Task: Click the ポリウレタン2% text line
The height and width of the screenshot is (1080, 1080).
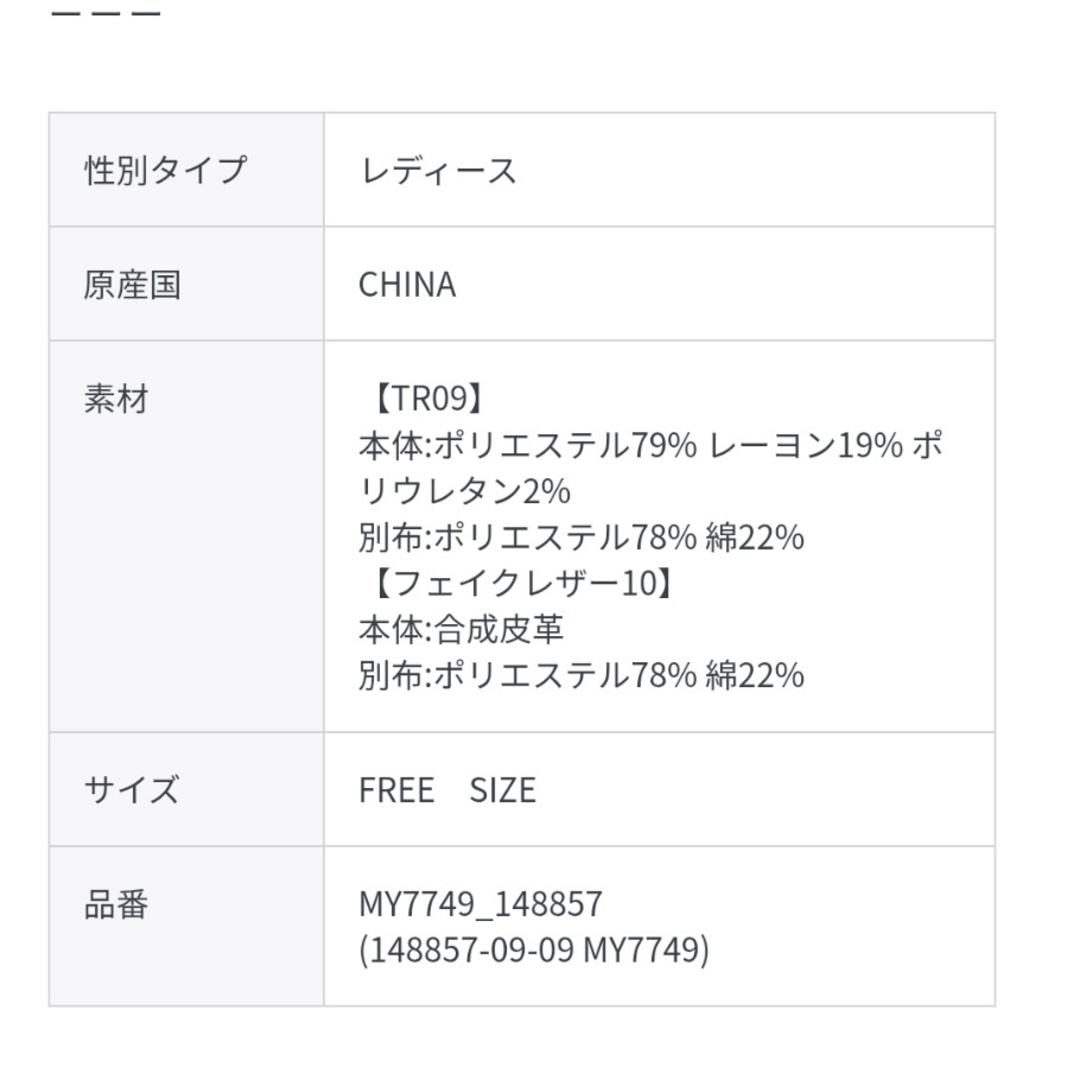Action: click(x=464, y=491)
